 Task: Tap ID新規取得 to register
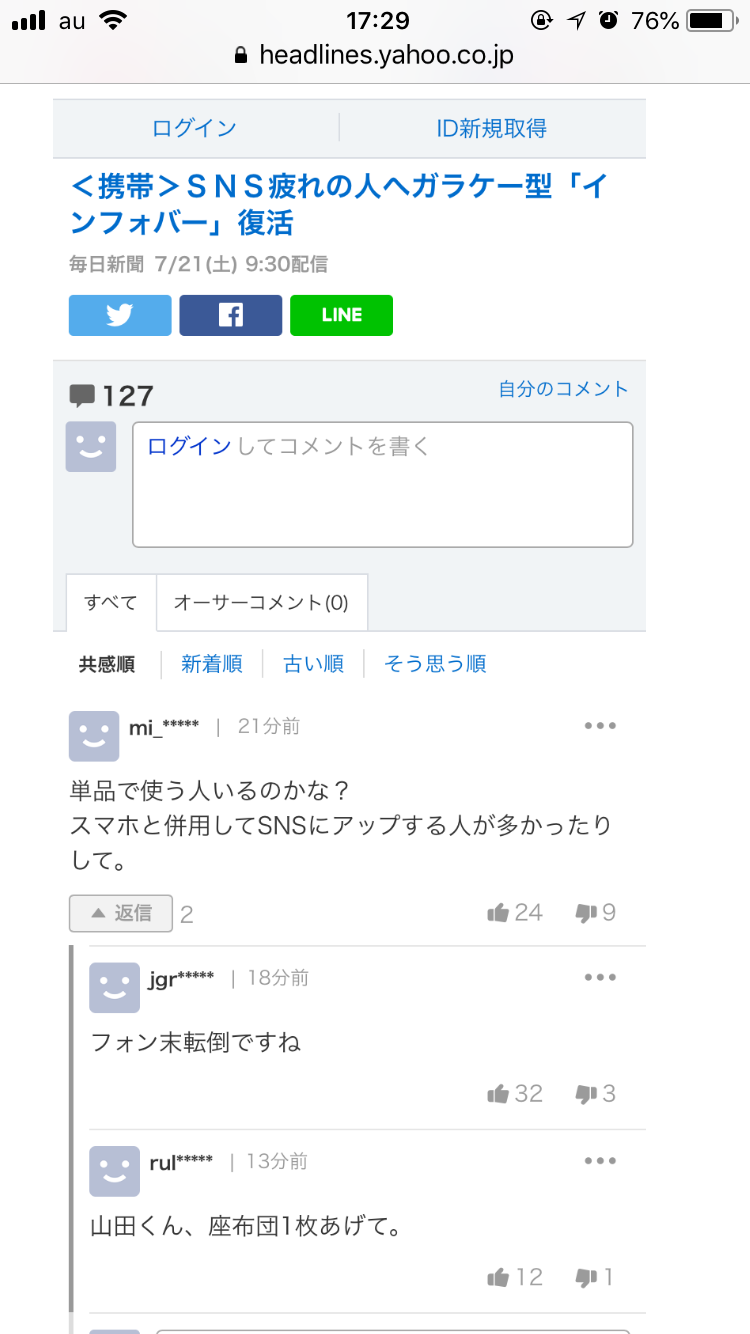click(492, 128)
